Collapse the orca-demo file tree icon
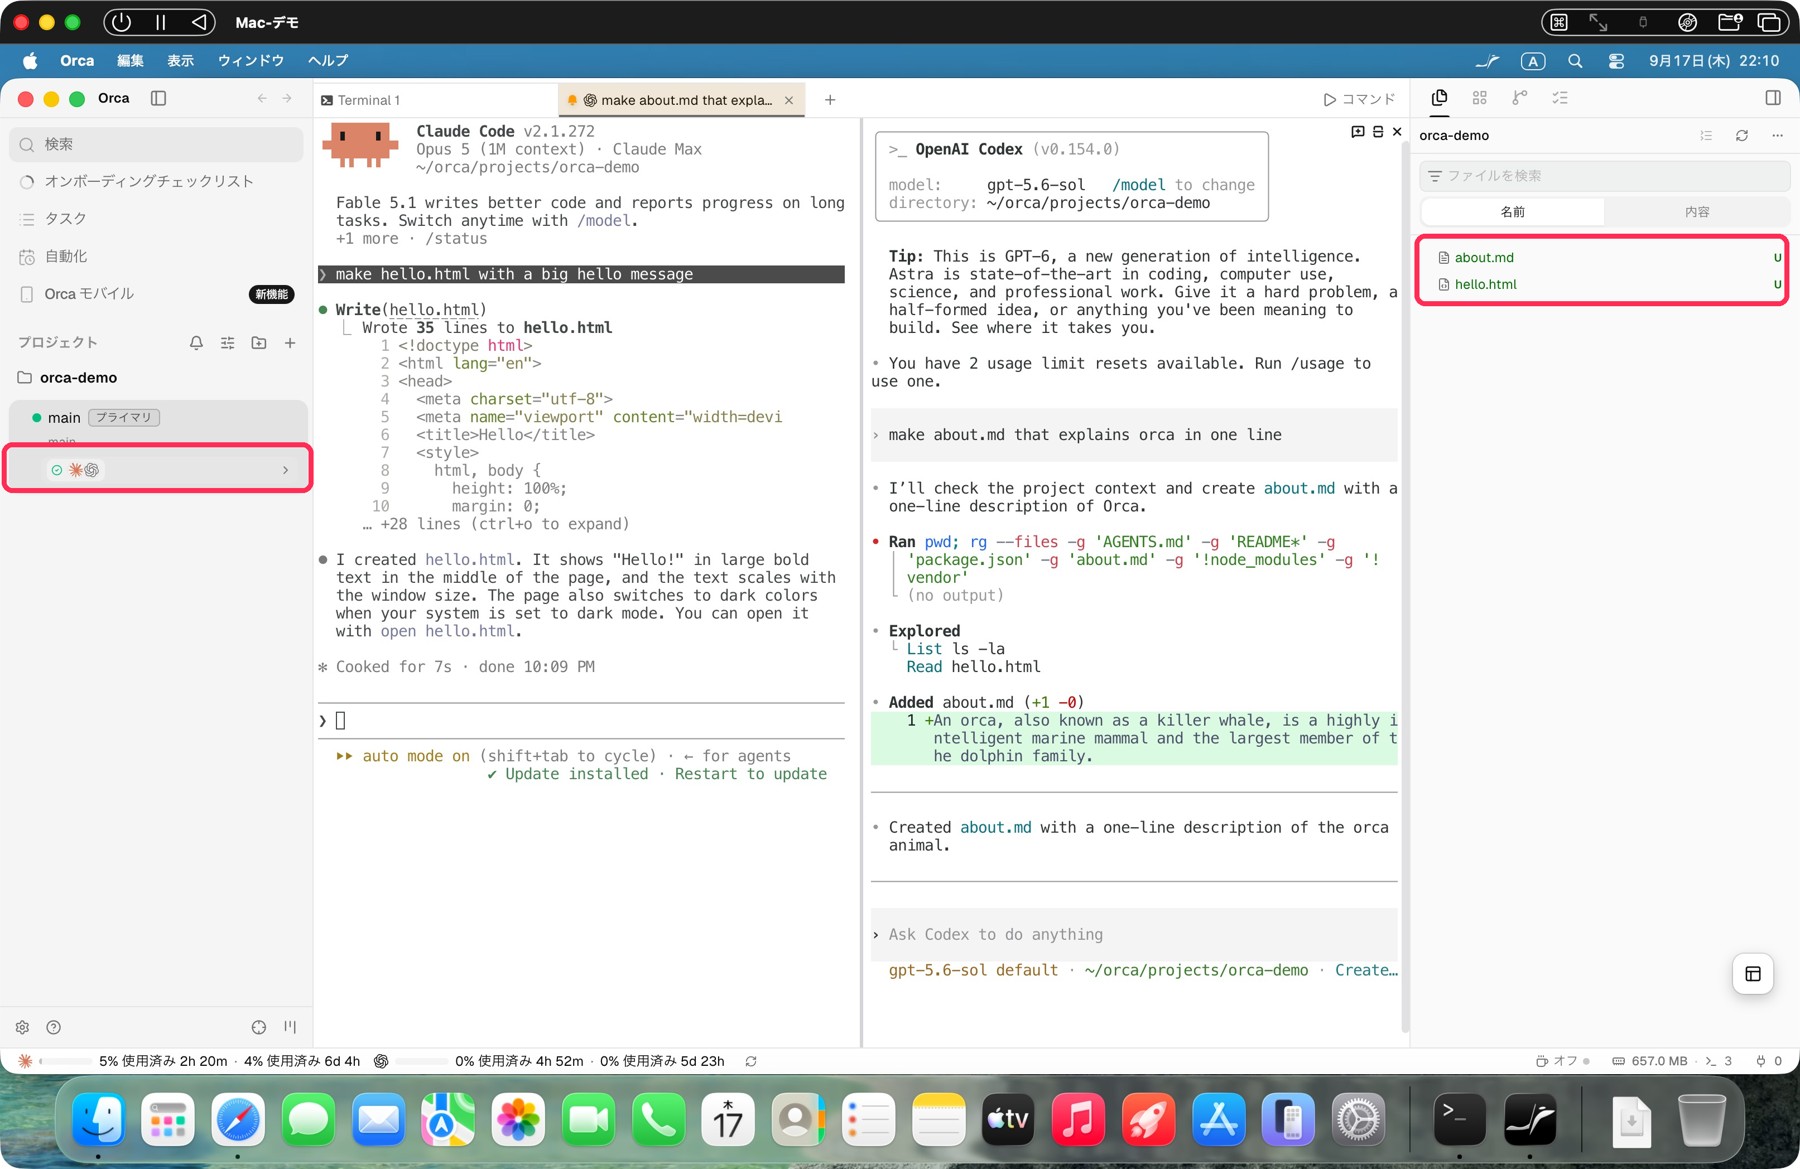Viewport: 1800px width, 1169px height. [1706, 135]
